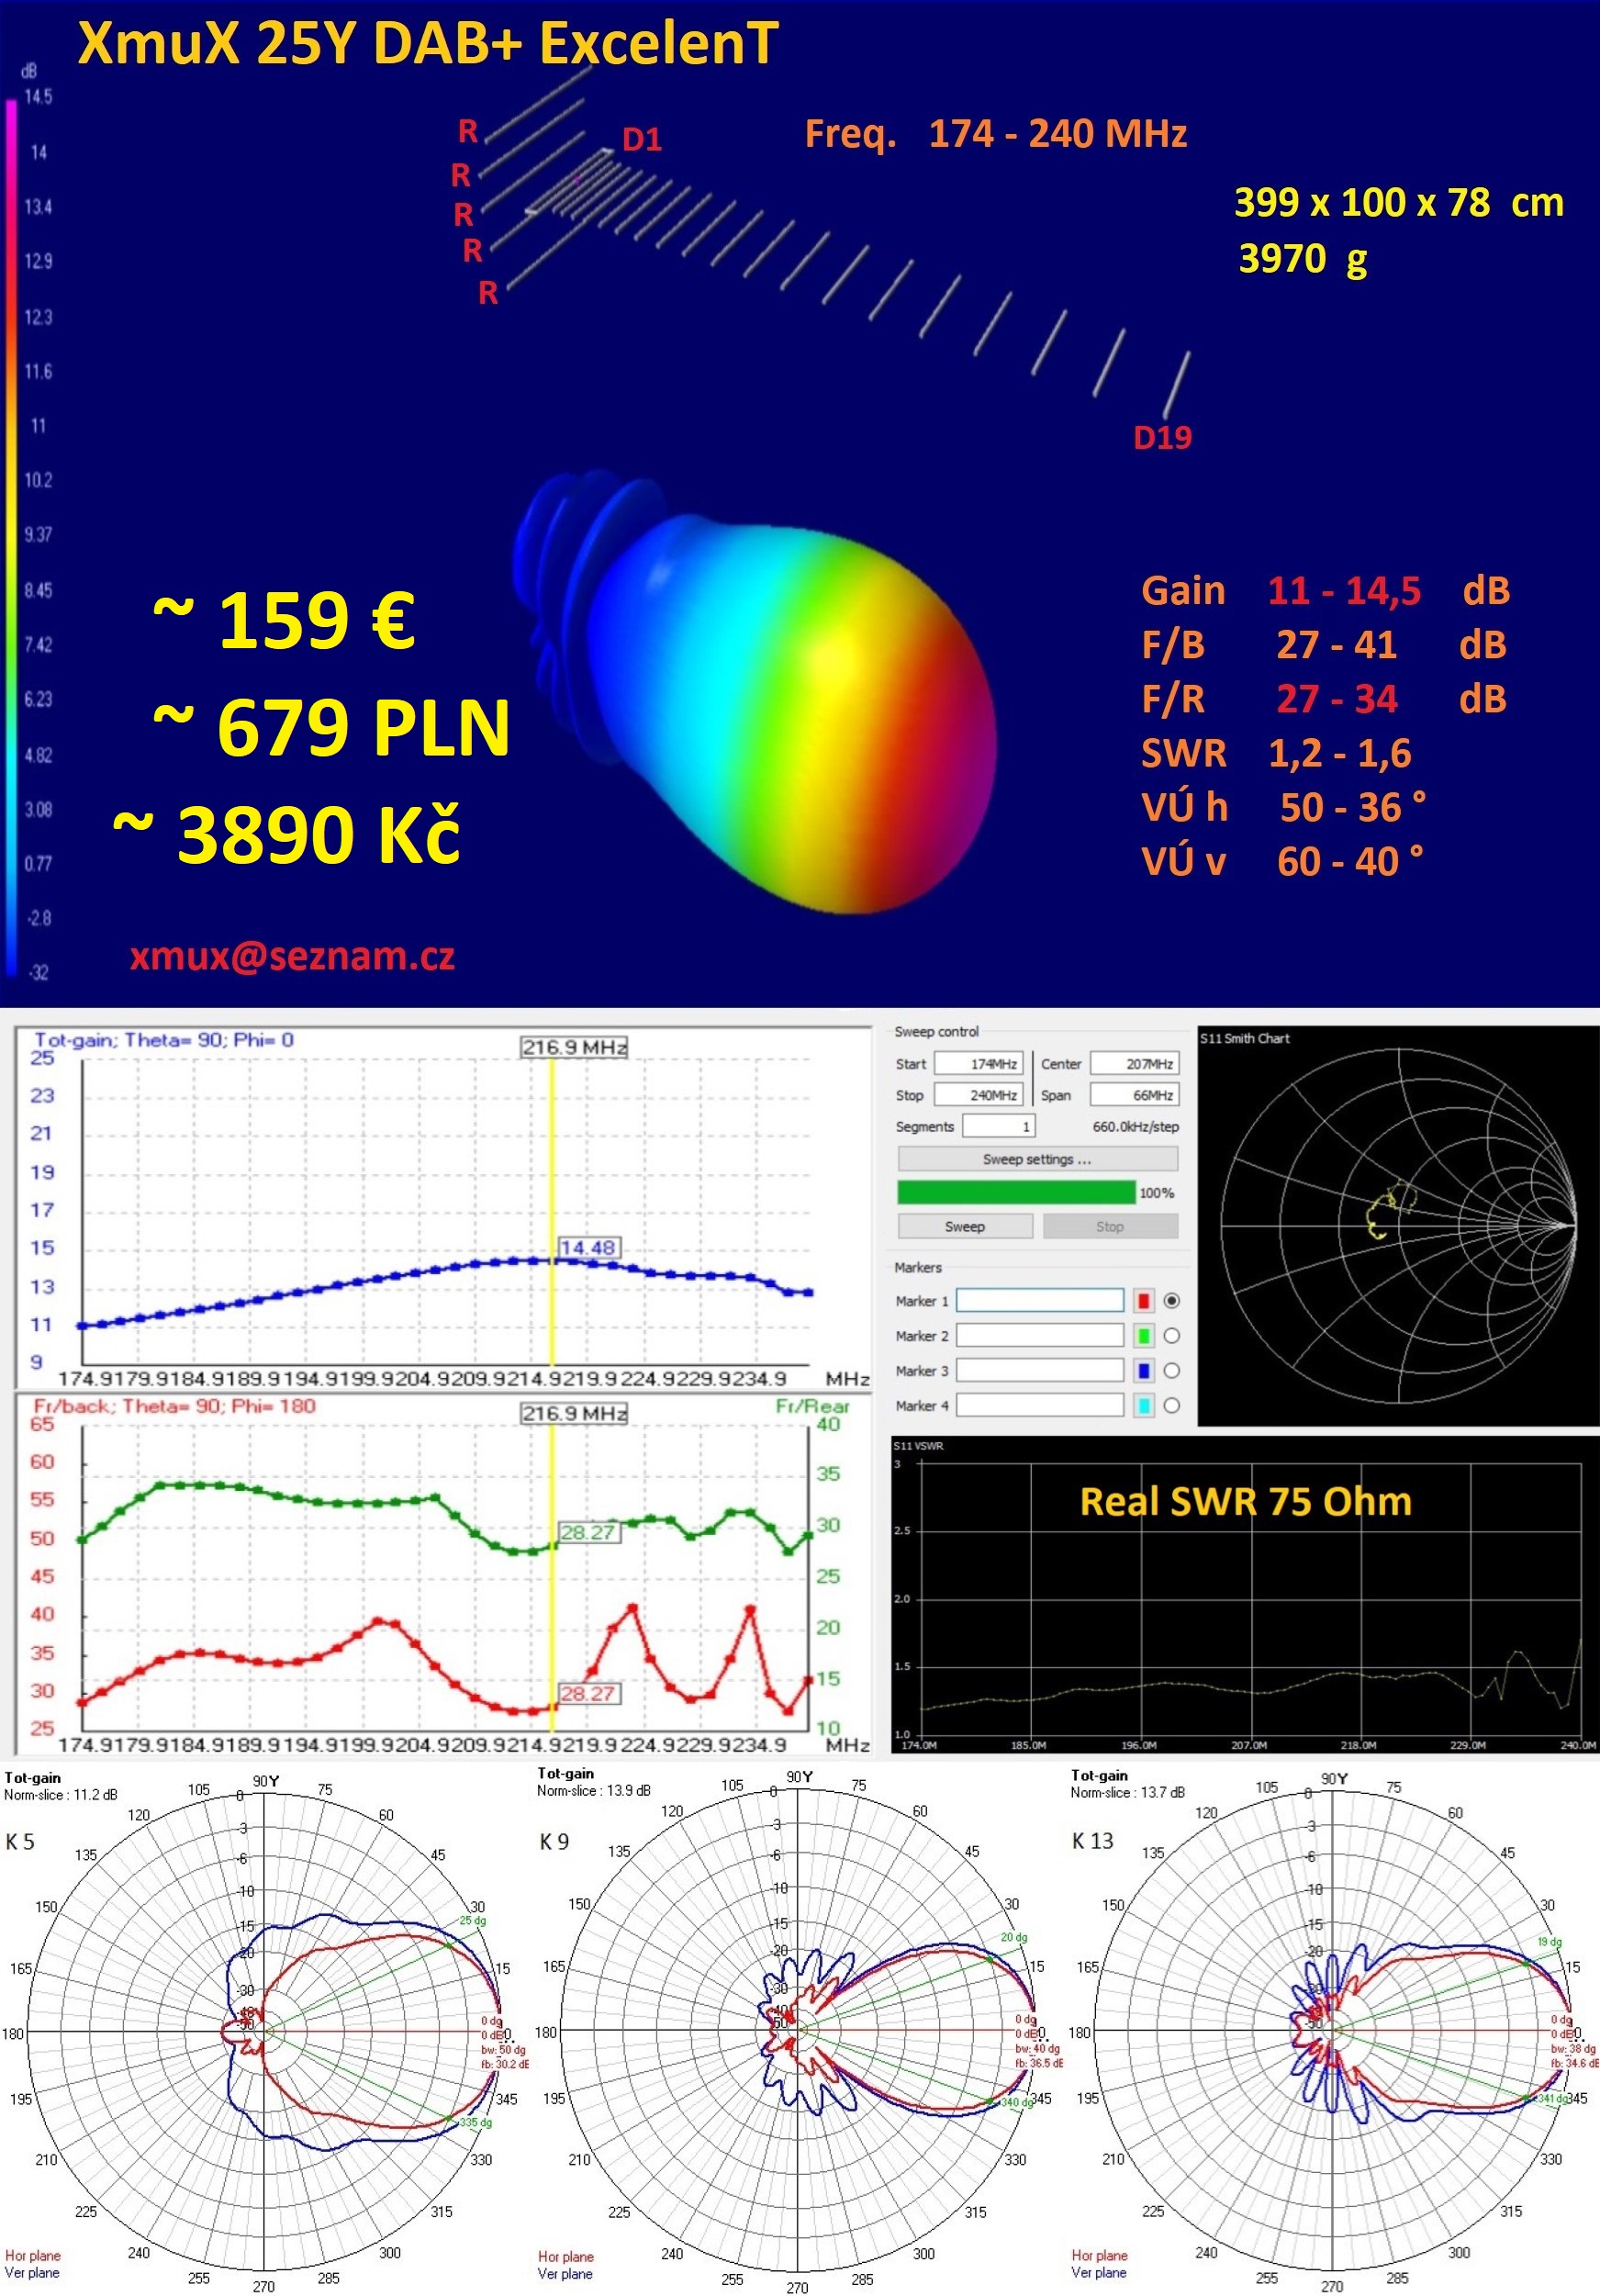Pick the cyan color swatch for Marker 4
1600x2296 pixels.
1144,1406
